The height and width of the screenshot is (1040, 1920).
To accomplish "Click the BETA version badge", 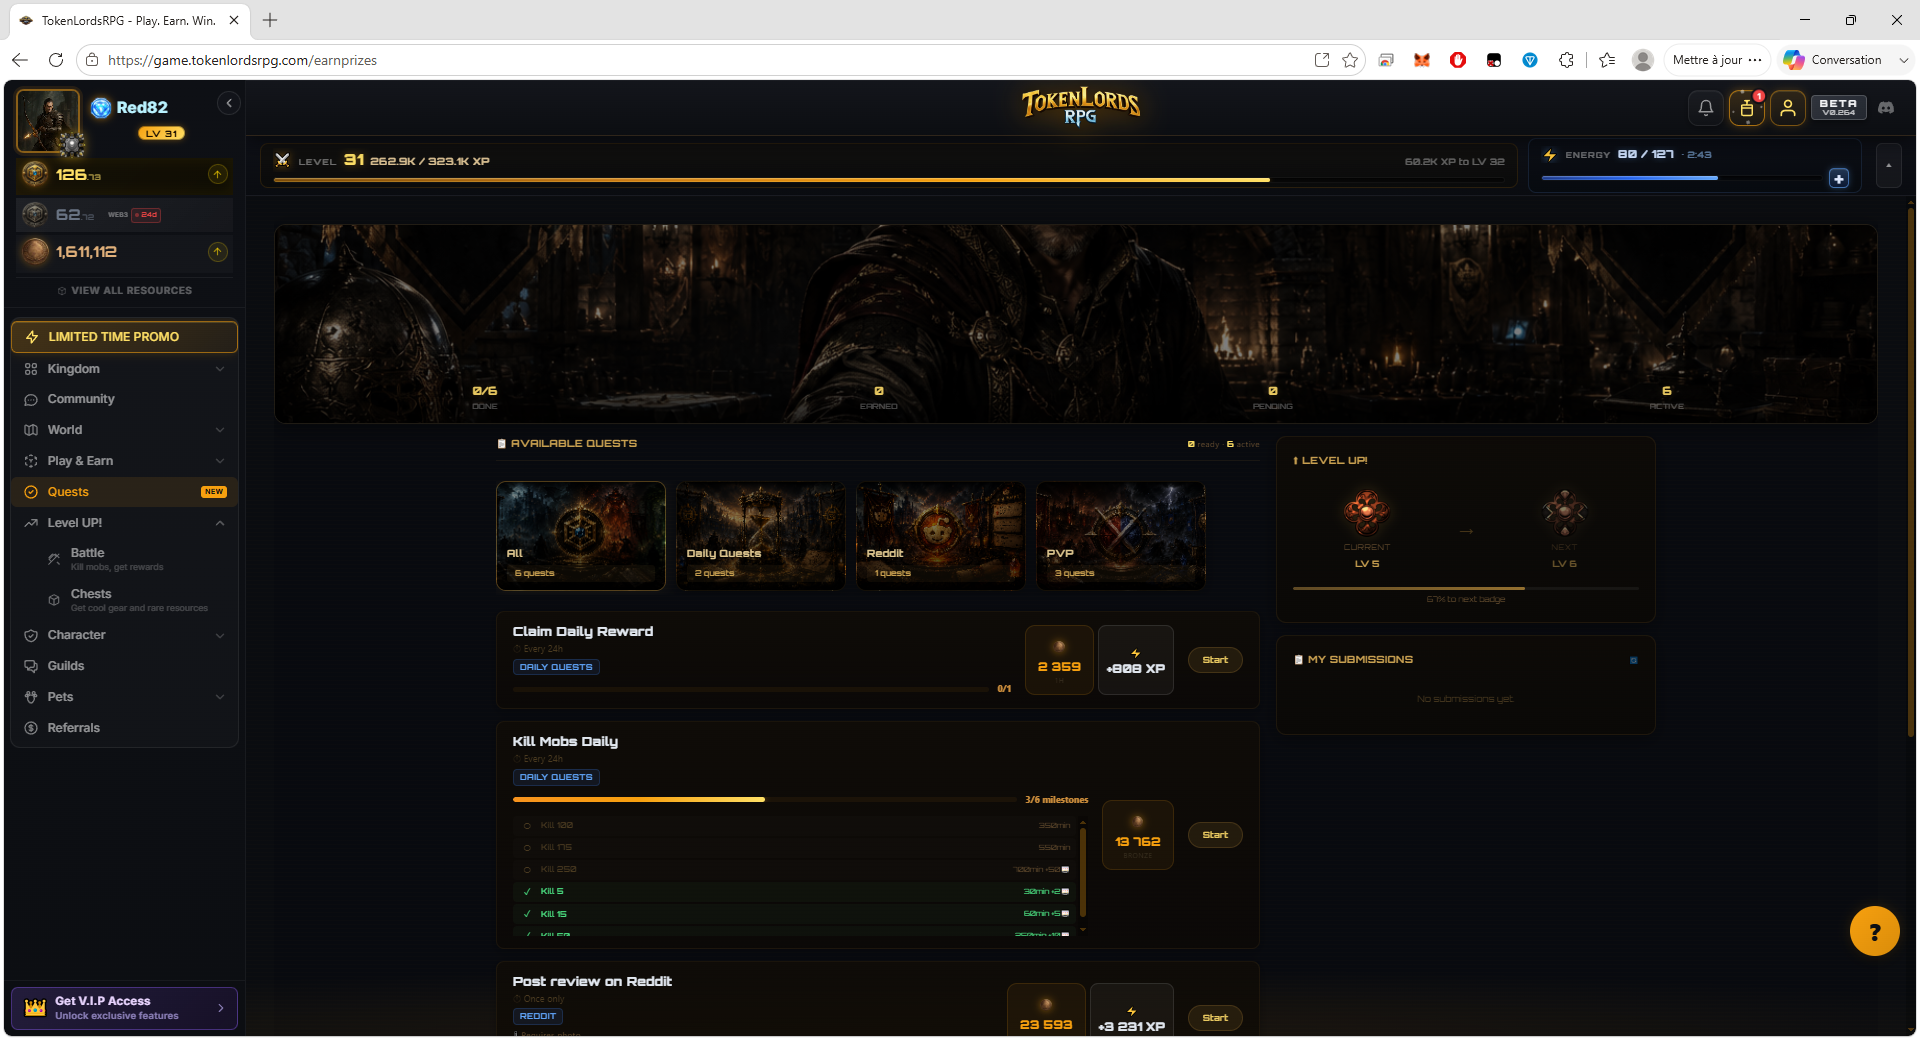I will click(1838, 107).
